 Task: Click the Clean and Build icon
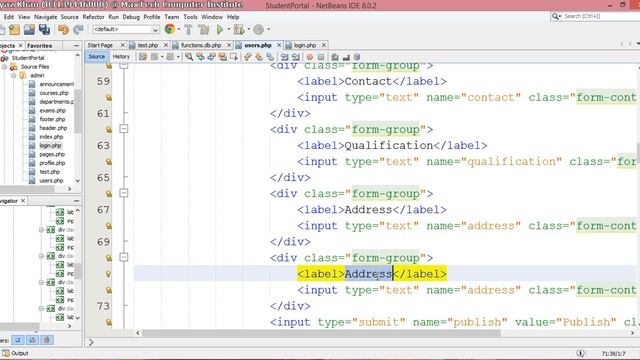(203, 29)
